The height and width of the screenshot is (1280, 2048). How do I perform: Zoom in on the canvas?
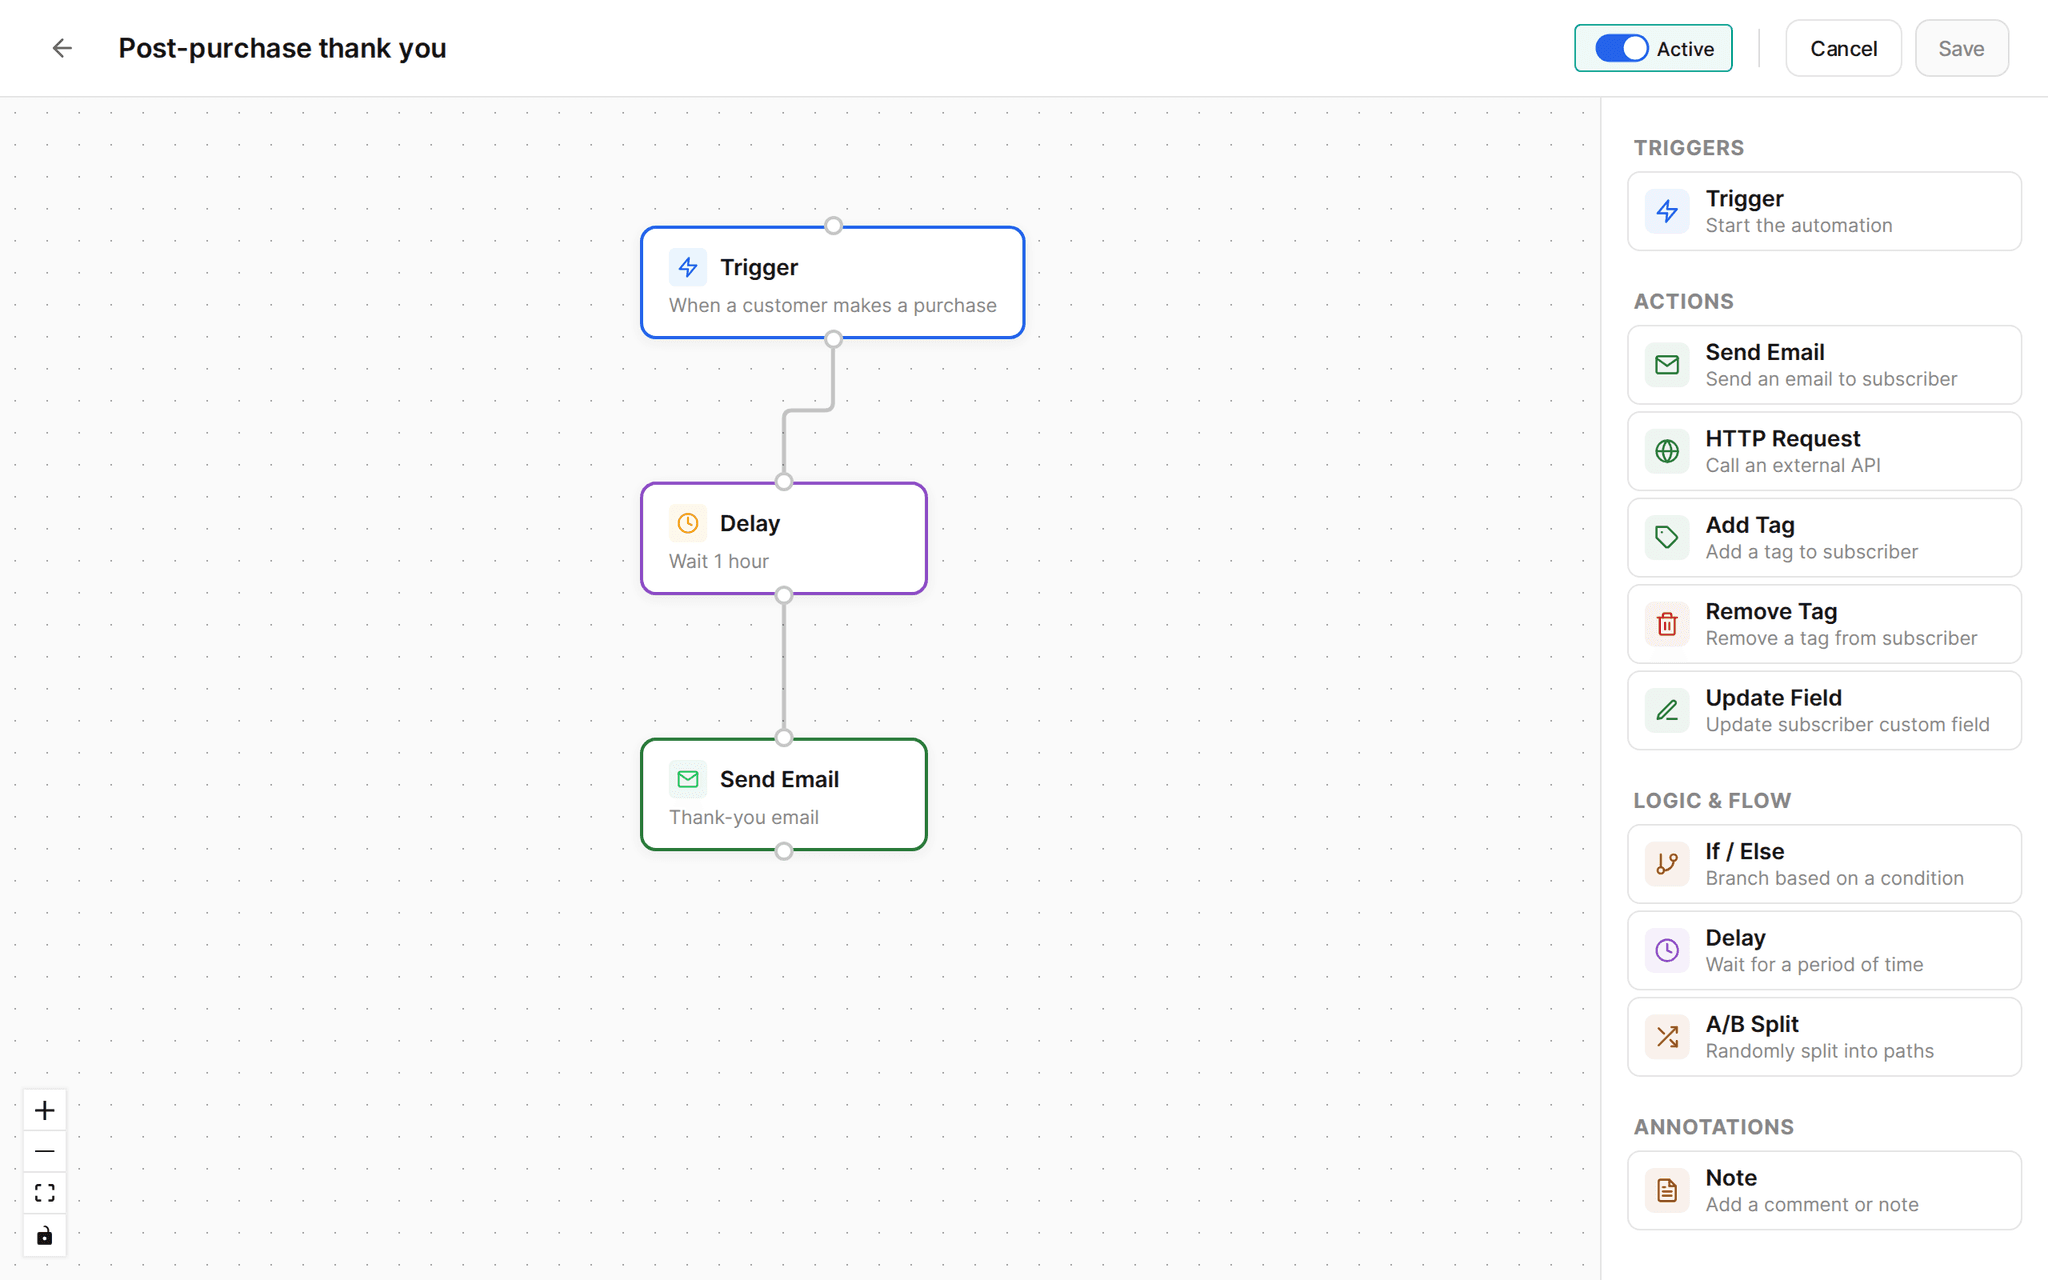[45, 1110]
